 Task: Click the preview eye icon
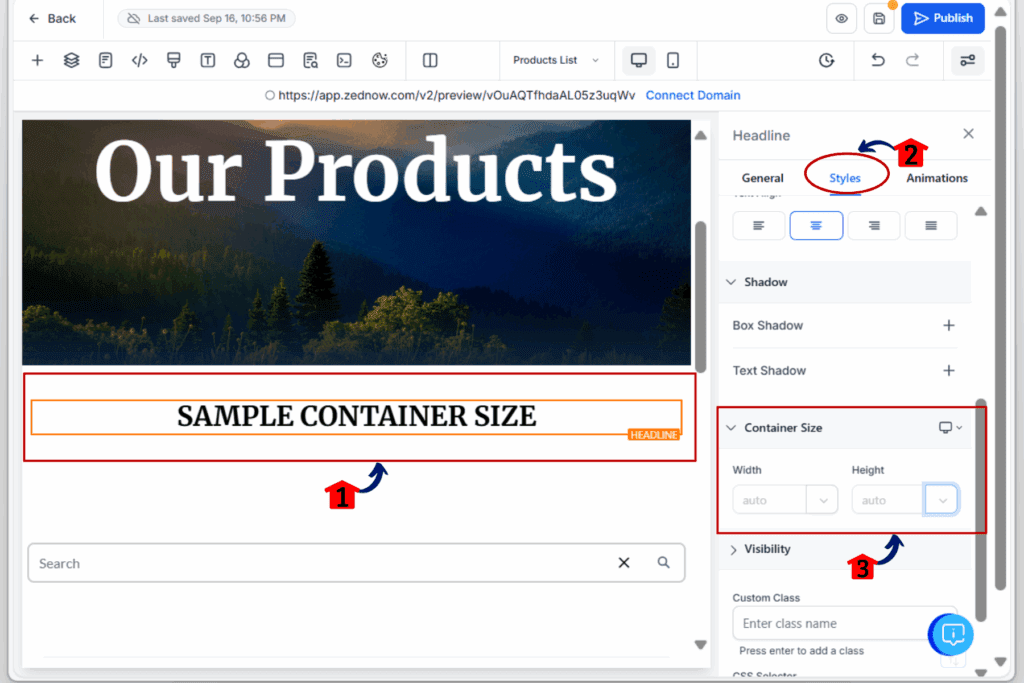[x=841, y=18]
